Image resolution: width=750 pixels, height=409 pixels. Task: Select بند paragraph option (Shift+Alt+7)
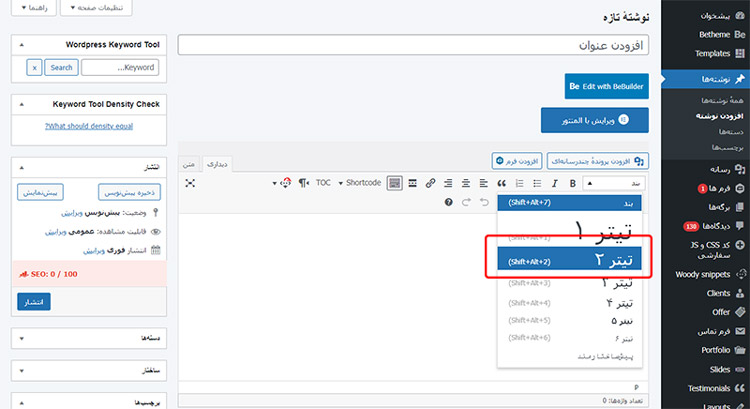[x=569, y=203]
